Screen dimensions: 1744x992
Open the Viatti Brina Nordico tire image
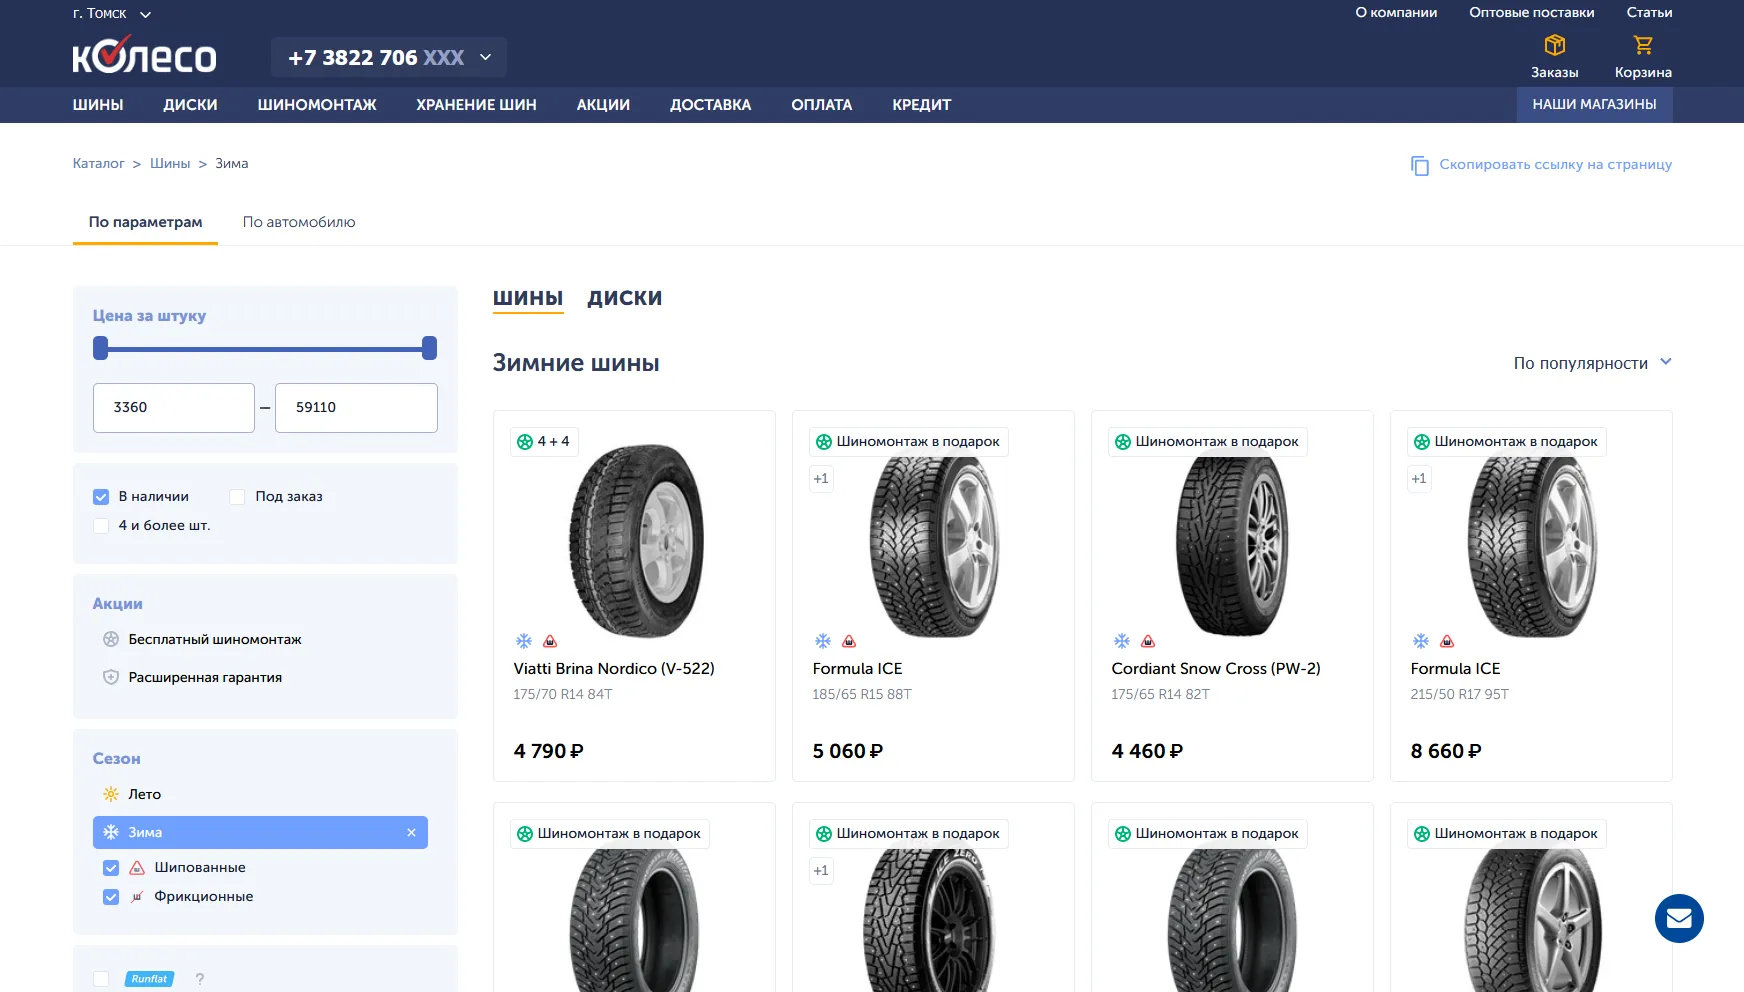pos(636,541)
